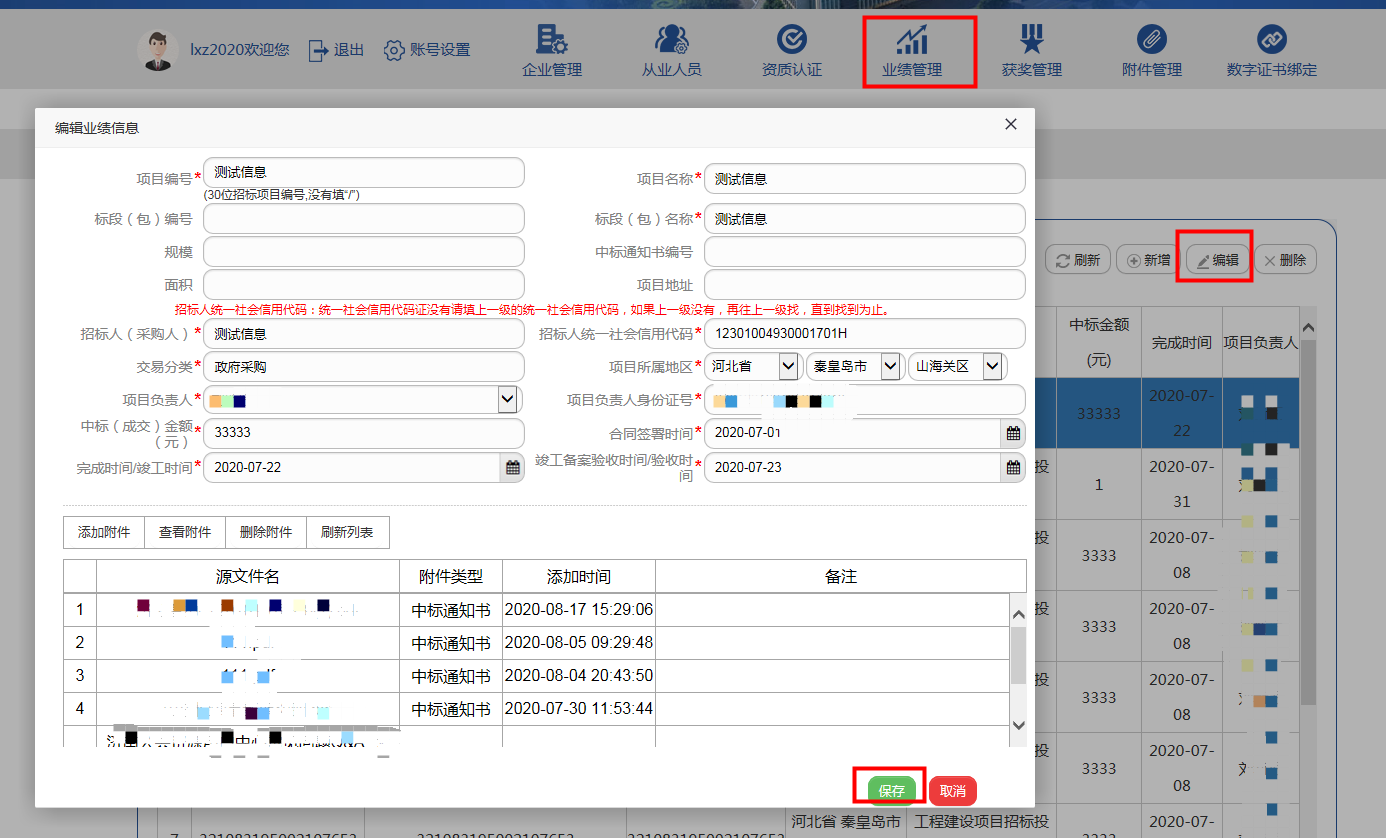The image size is (1386, 838).
Task: Switch to 业绩管理 menu
Action: point(911,51)
